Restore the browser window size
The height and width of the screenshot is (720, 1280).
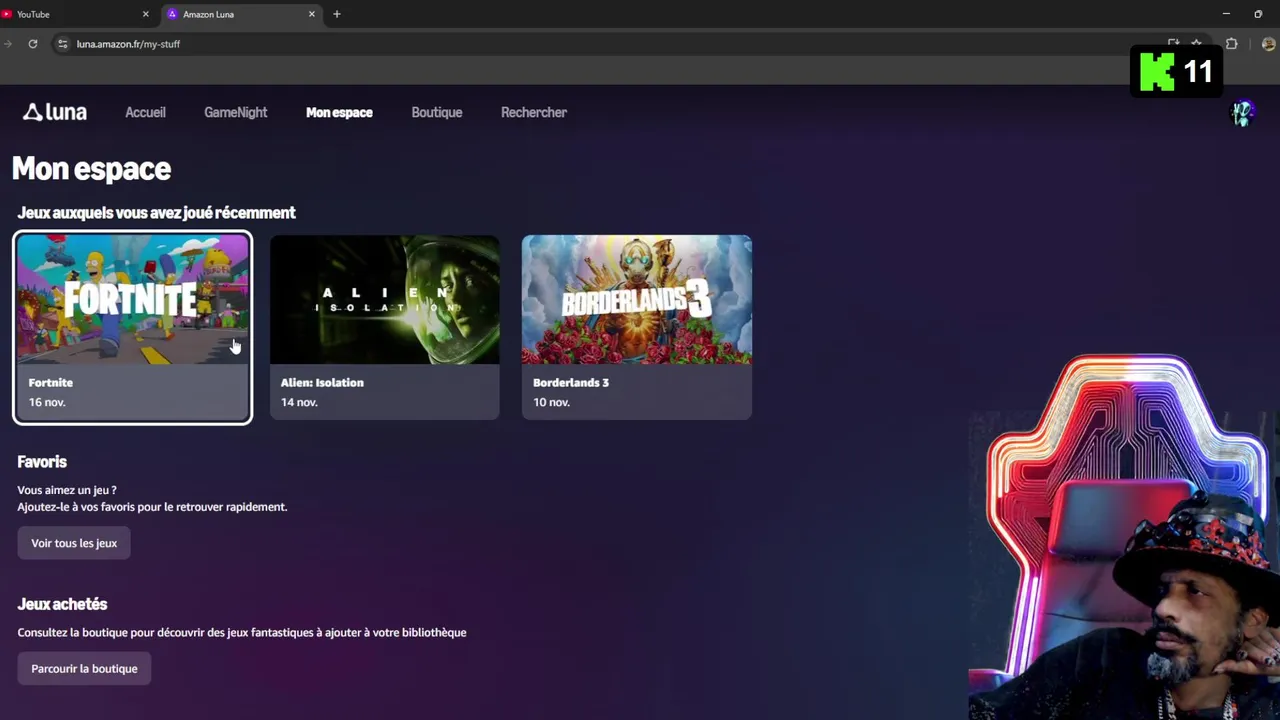click(1258, 14)
